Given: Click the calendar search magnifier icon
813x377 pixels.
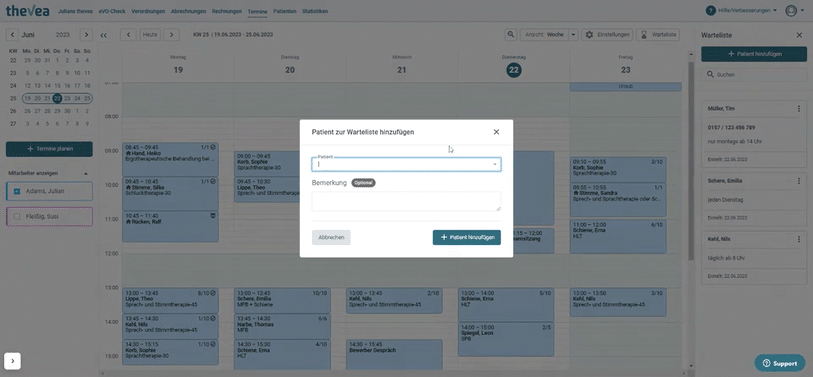Looking at the screenshot, I should pyautogui.click(x=511, y=35).
